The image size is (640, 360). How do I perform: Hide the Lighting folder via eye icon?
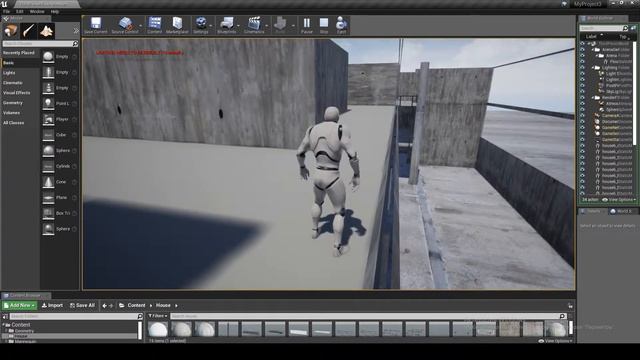582,67
